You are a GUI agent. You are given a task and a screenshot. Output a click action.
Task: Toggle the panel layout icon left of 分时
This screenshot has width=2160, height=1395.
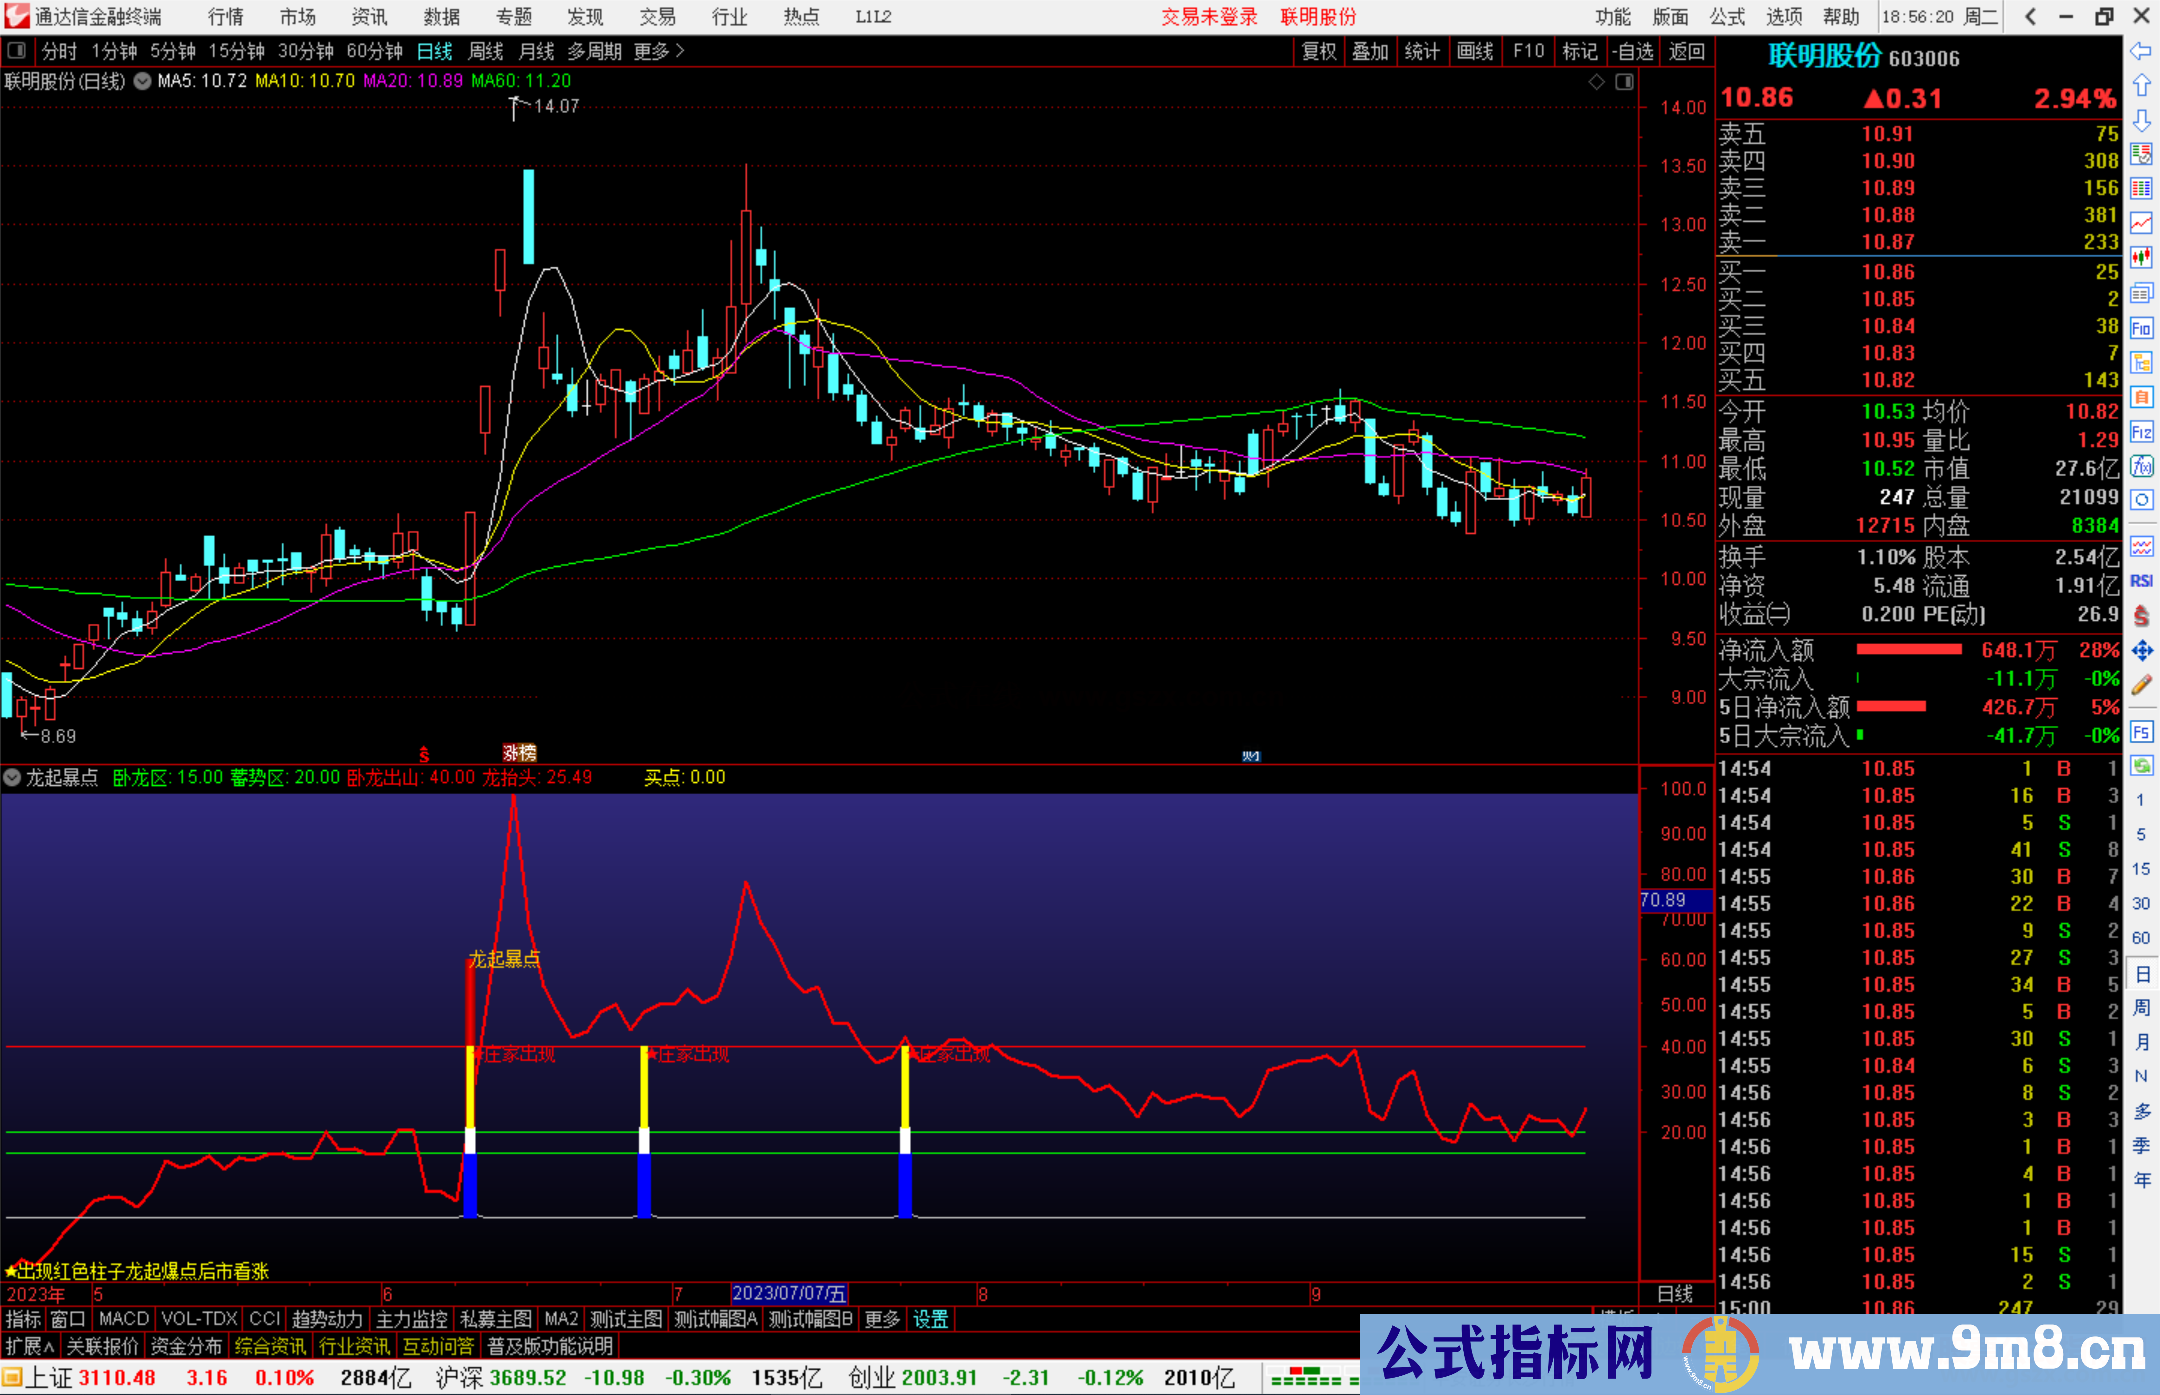(16, 50)
